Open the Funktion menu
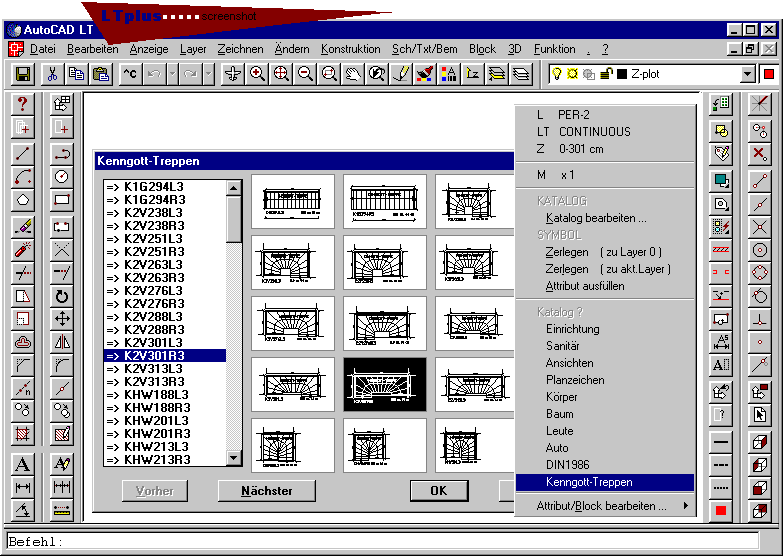The image size is (783, 556). pyautogui.click(x=554, y=49)
